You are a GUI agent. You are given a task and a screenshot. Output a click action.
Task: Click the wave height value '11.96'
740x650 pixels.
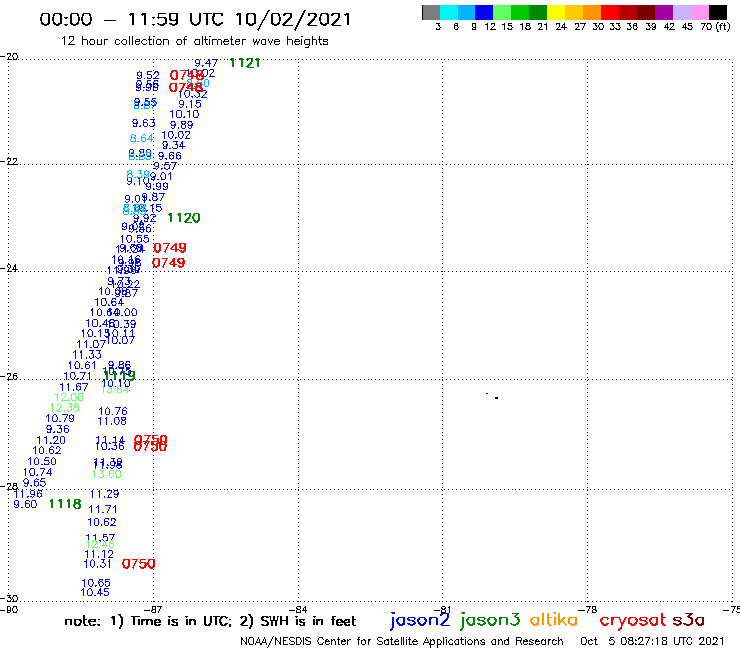coord(28,494)
